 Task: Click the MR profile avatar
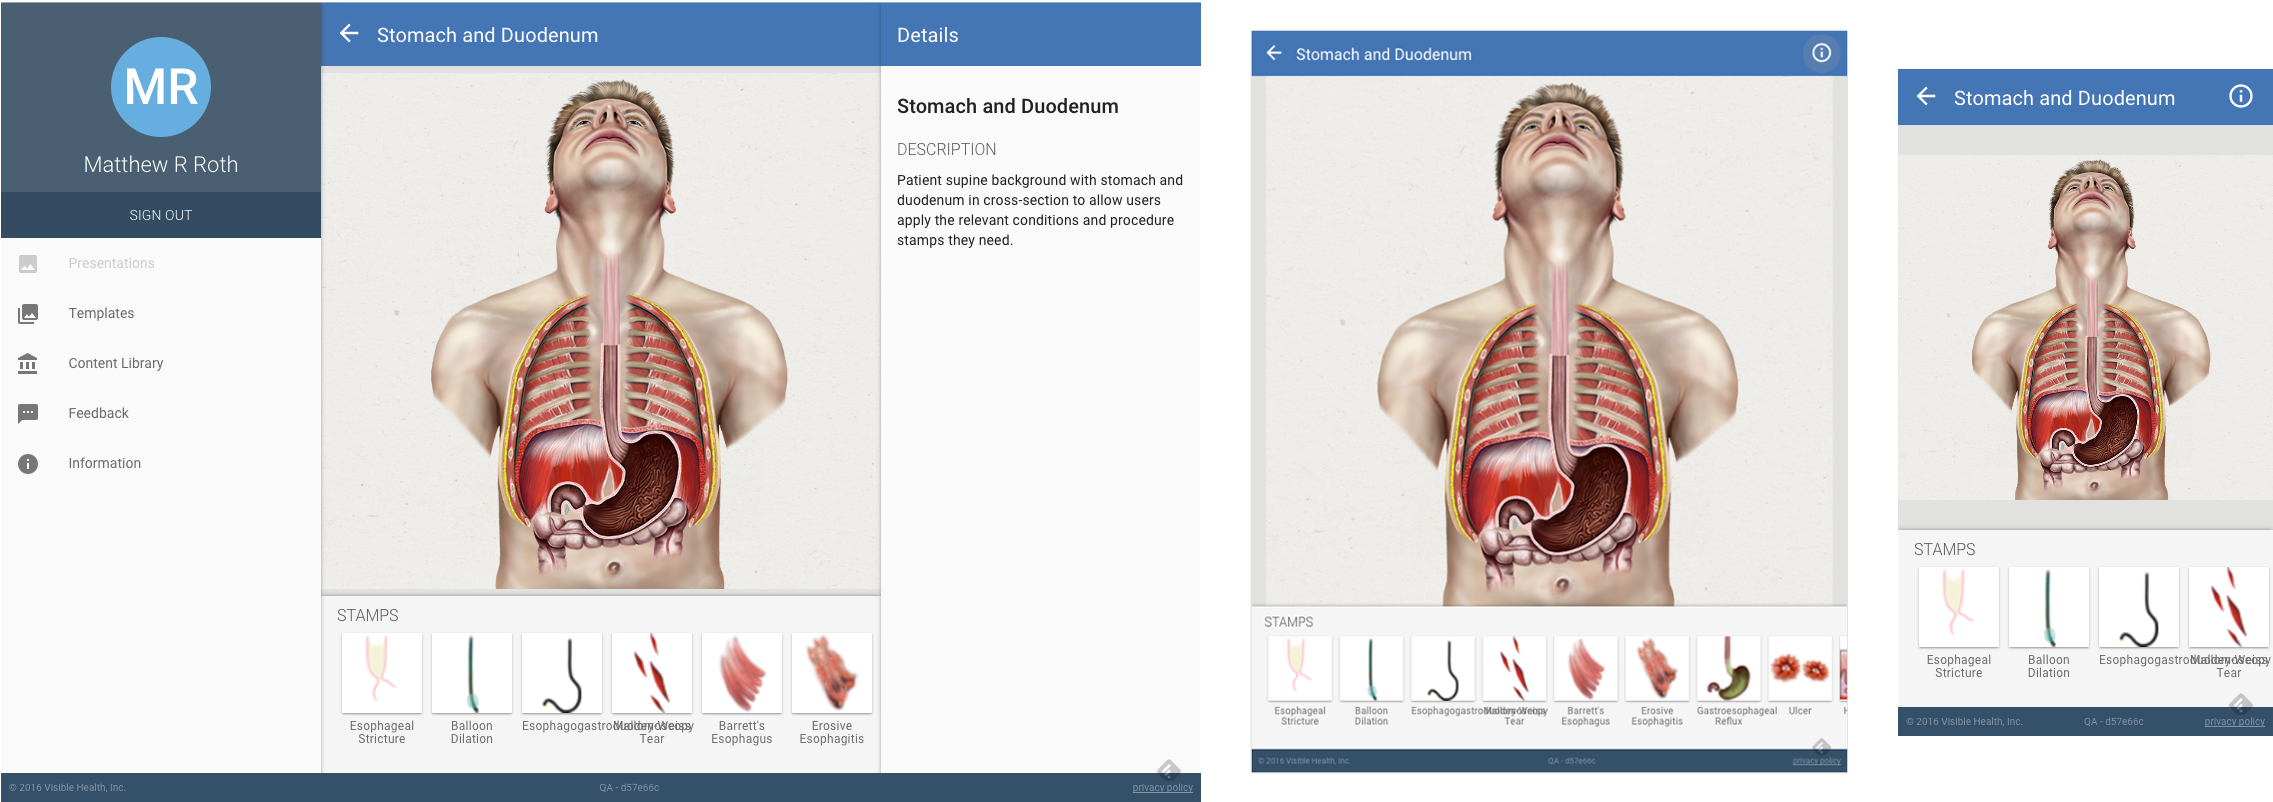(161, 87)
